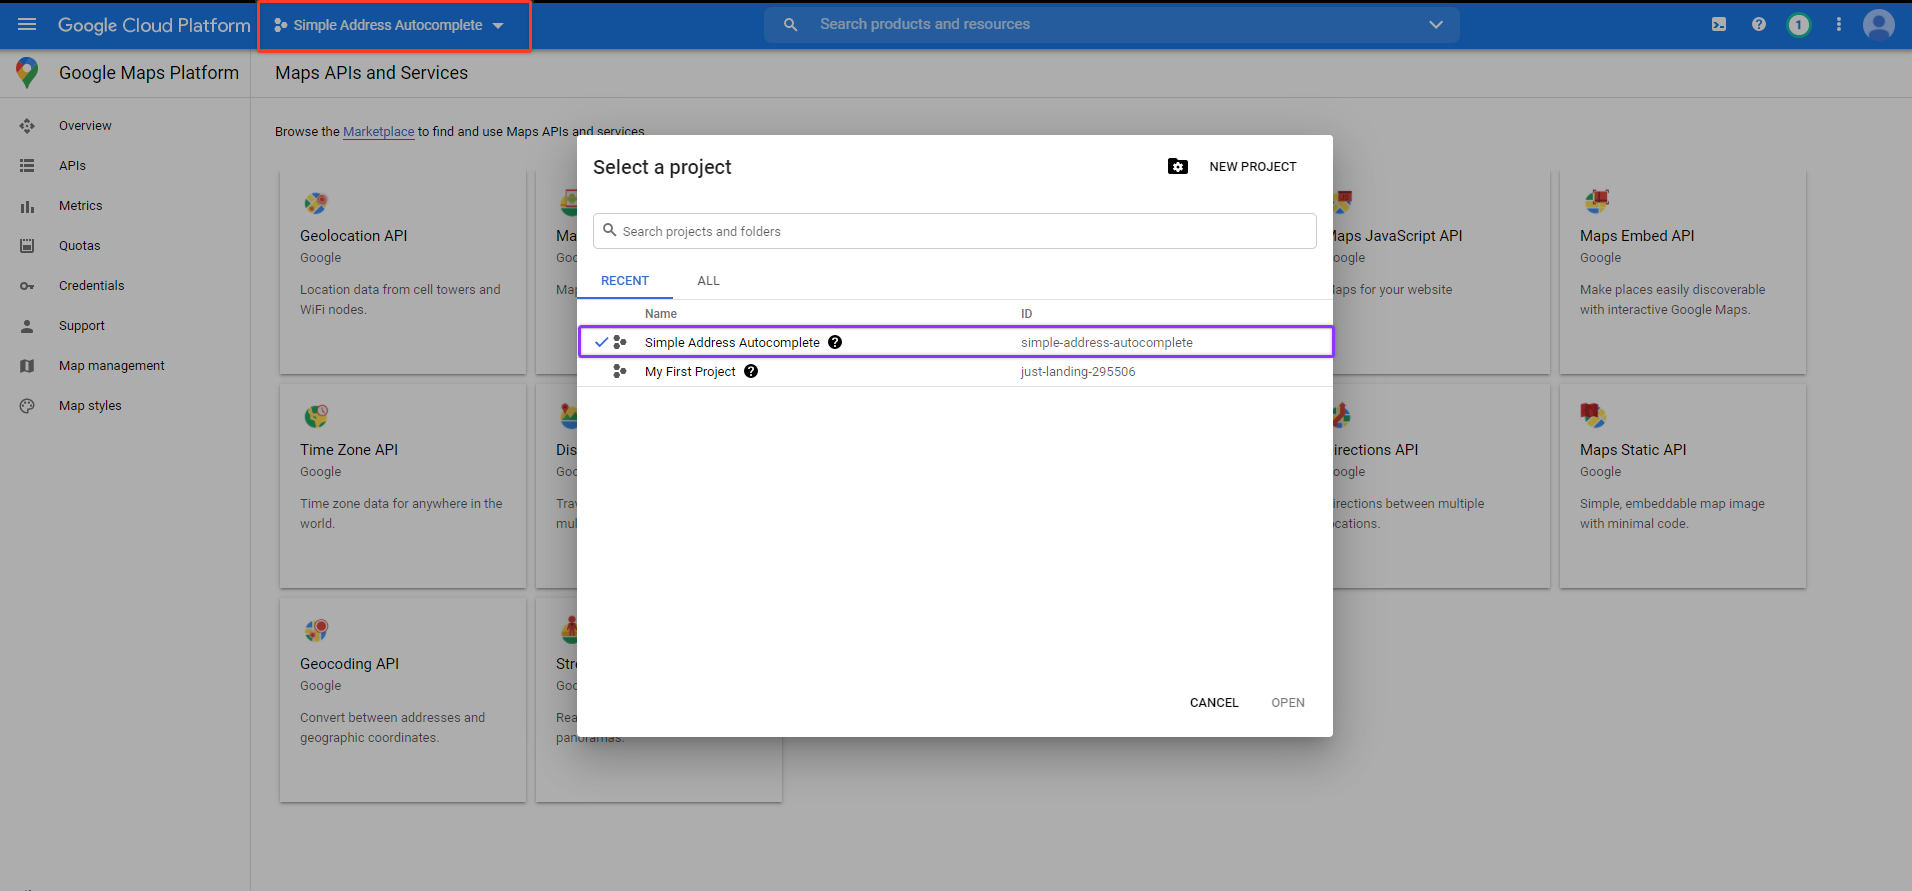Open the Geolocation API card
The width and height of the screenshot is (1912, 891).
tap(403, 272)
